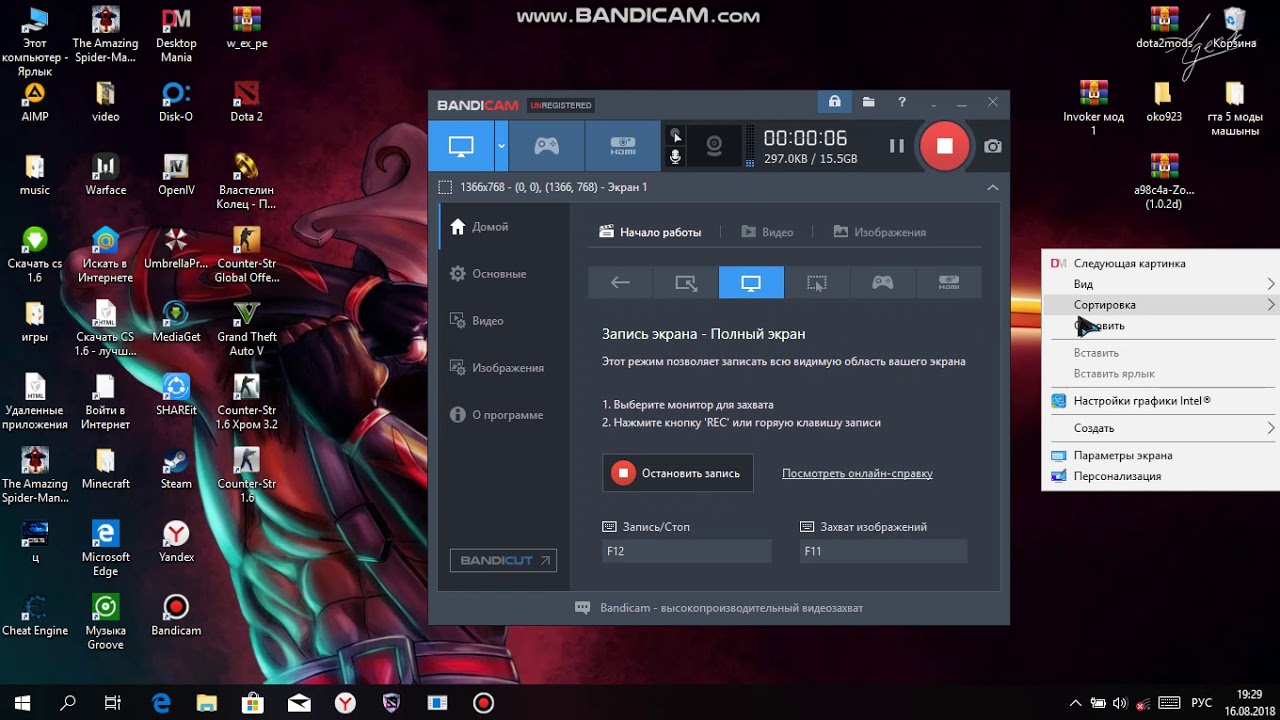Toggle mouse cursor recording icon
Image resolution: width=1280 pixels, height=720 pixels.
click(x=676, y=135)
